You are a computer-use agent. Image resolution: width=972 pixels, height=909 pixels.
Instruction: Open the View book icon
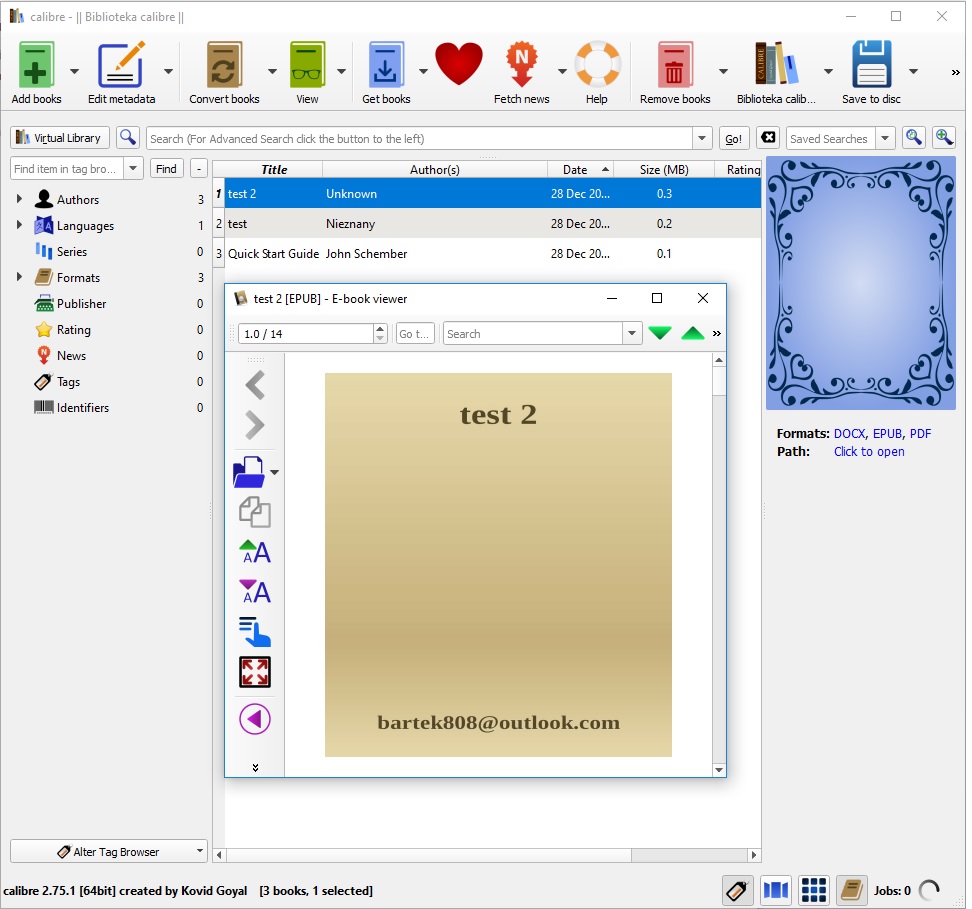coord(307,65)
